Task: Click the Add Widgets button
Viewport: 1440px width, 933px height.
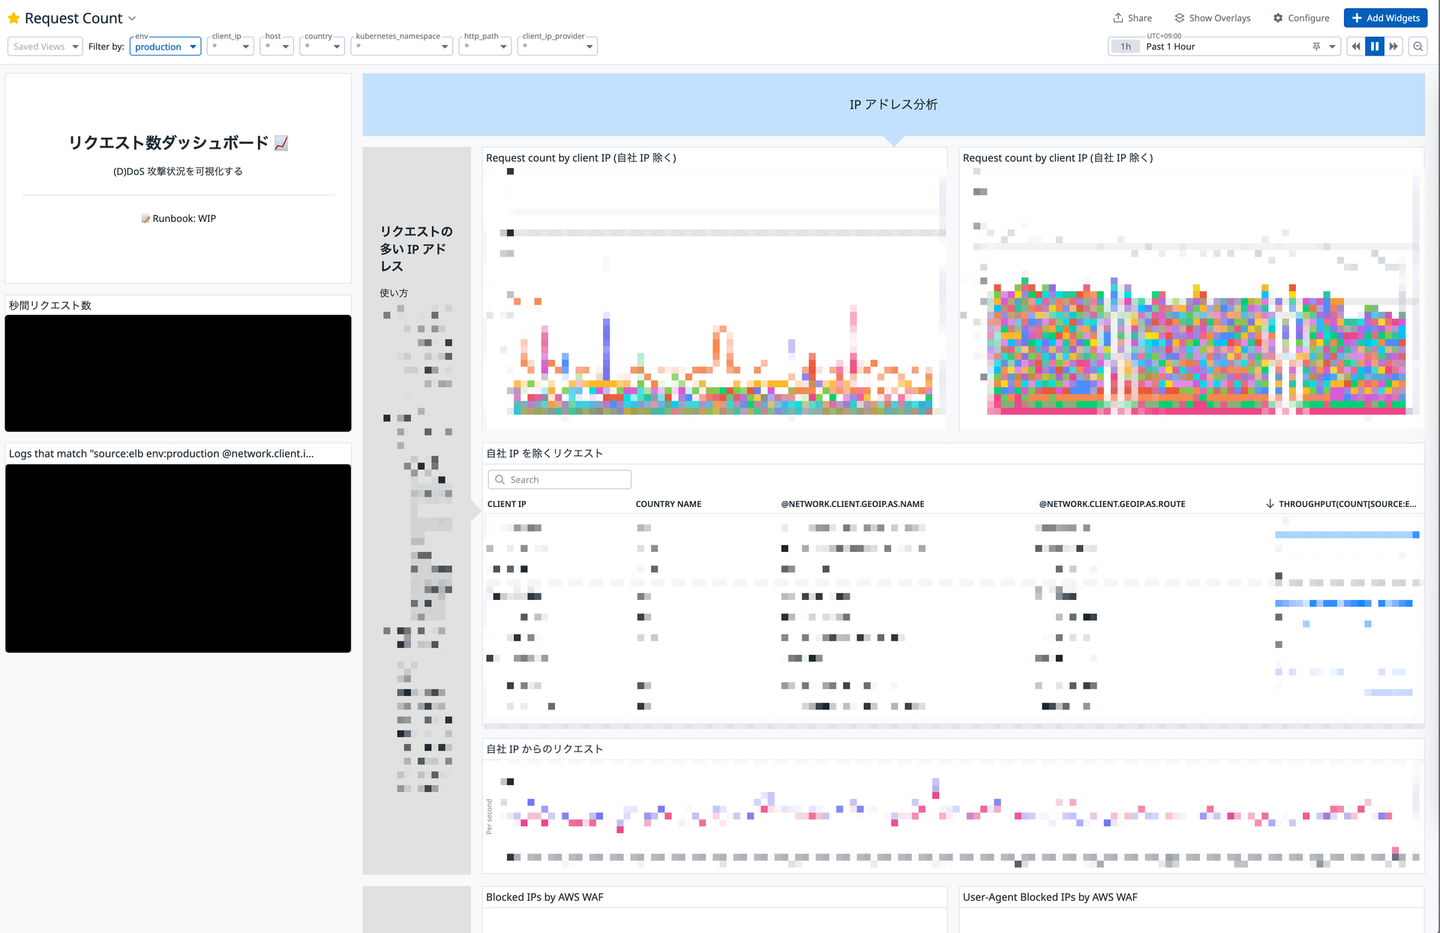Action: [x=1386, y=18]
